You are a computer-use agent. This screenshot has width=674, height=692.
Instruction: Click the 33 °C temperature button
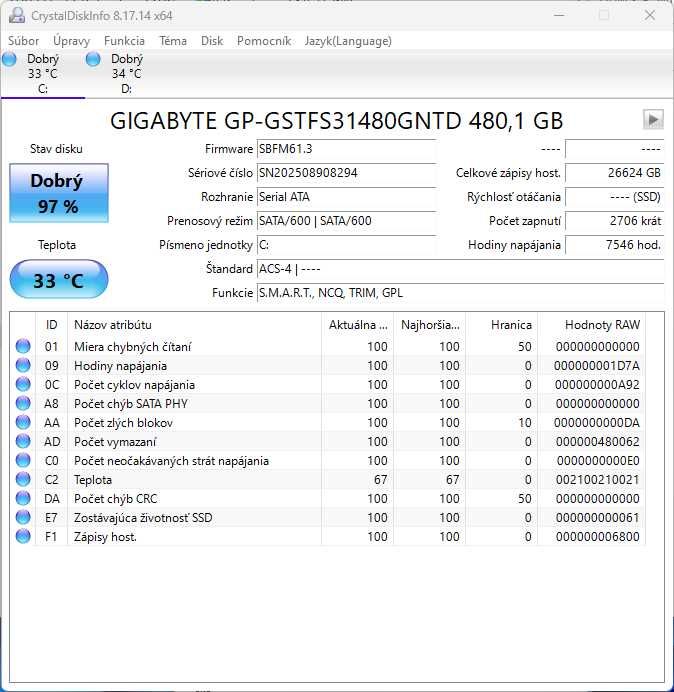[59, 280]
